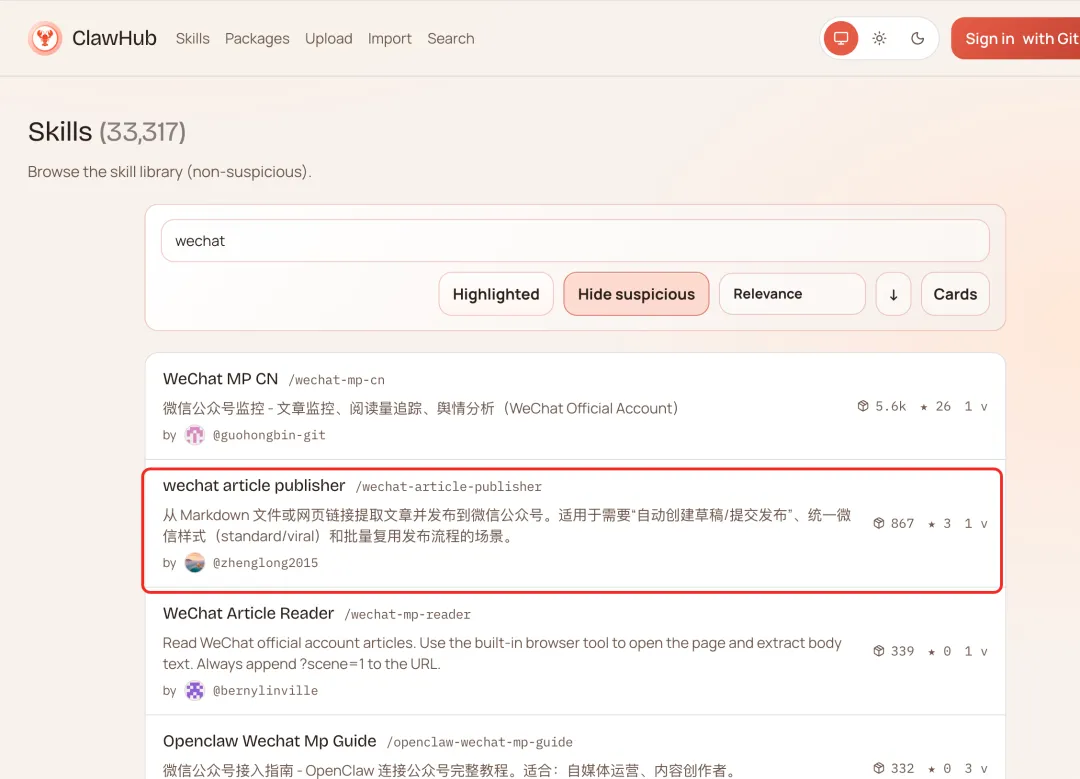Click bernylinville avatar image
Screen dimensions: 1080x779
[195, 690]
